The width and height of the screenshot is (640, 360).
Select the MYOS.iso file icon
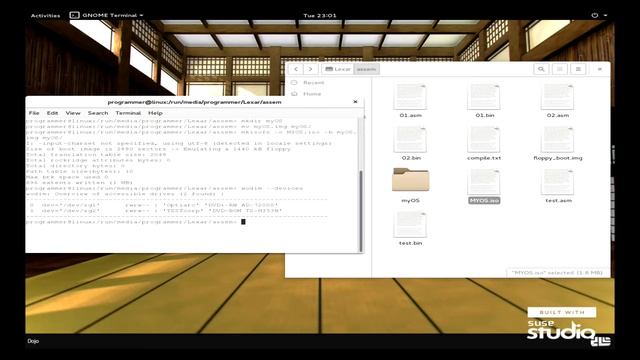click(484, 182)
